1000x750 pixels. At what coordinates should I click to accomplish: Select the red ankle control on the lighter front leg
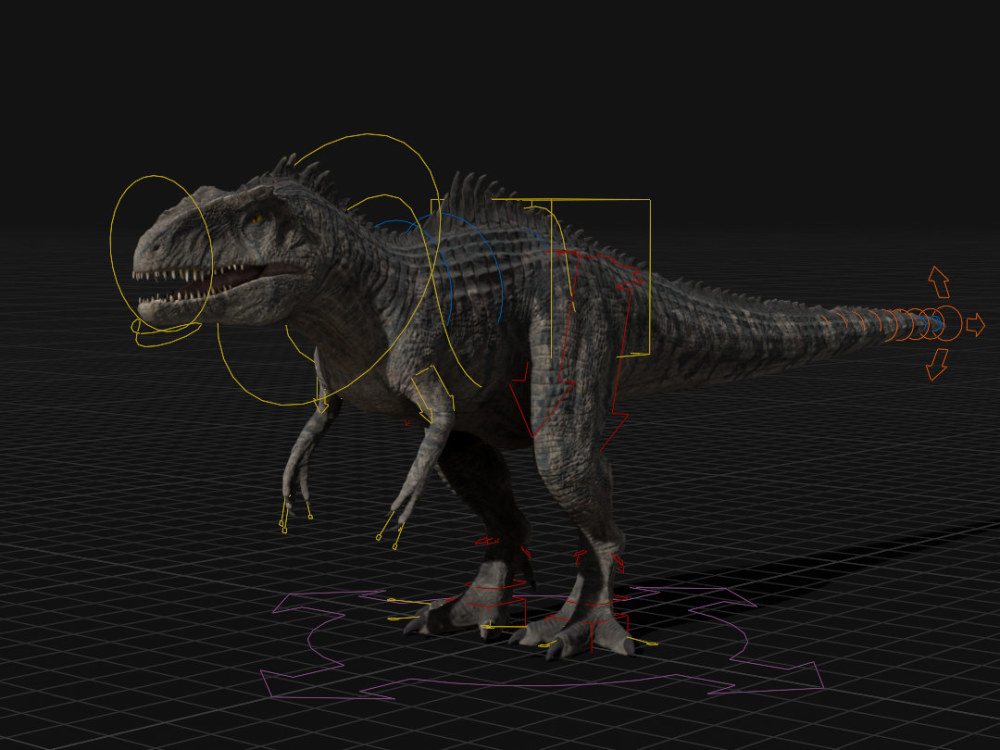coord(599,560)
